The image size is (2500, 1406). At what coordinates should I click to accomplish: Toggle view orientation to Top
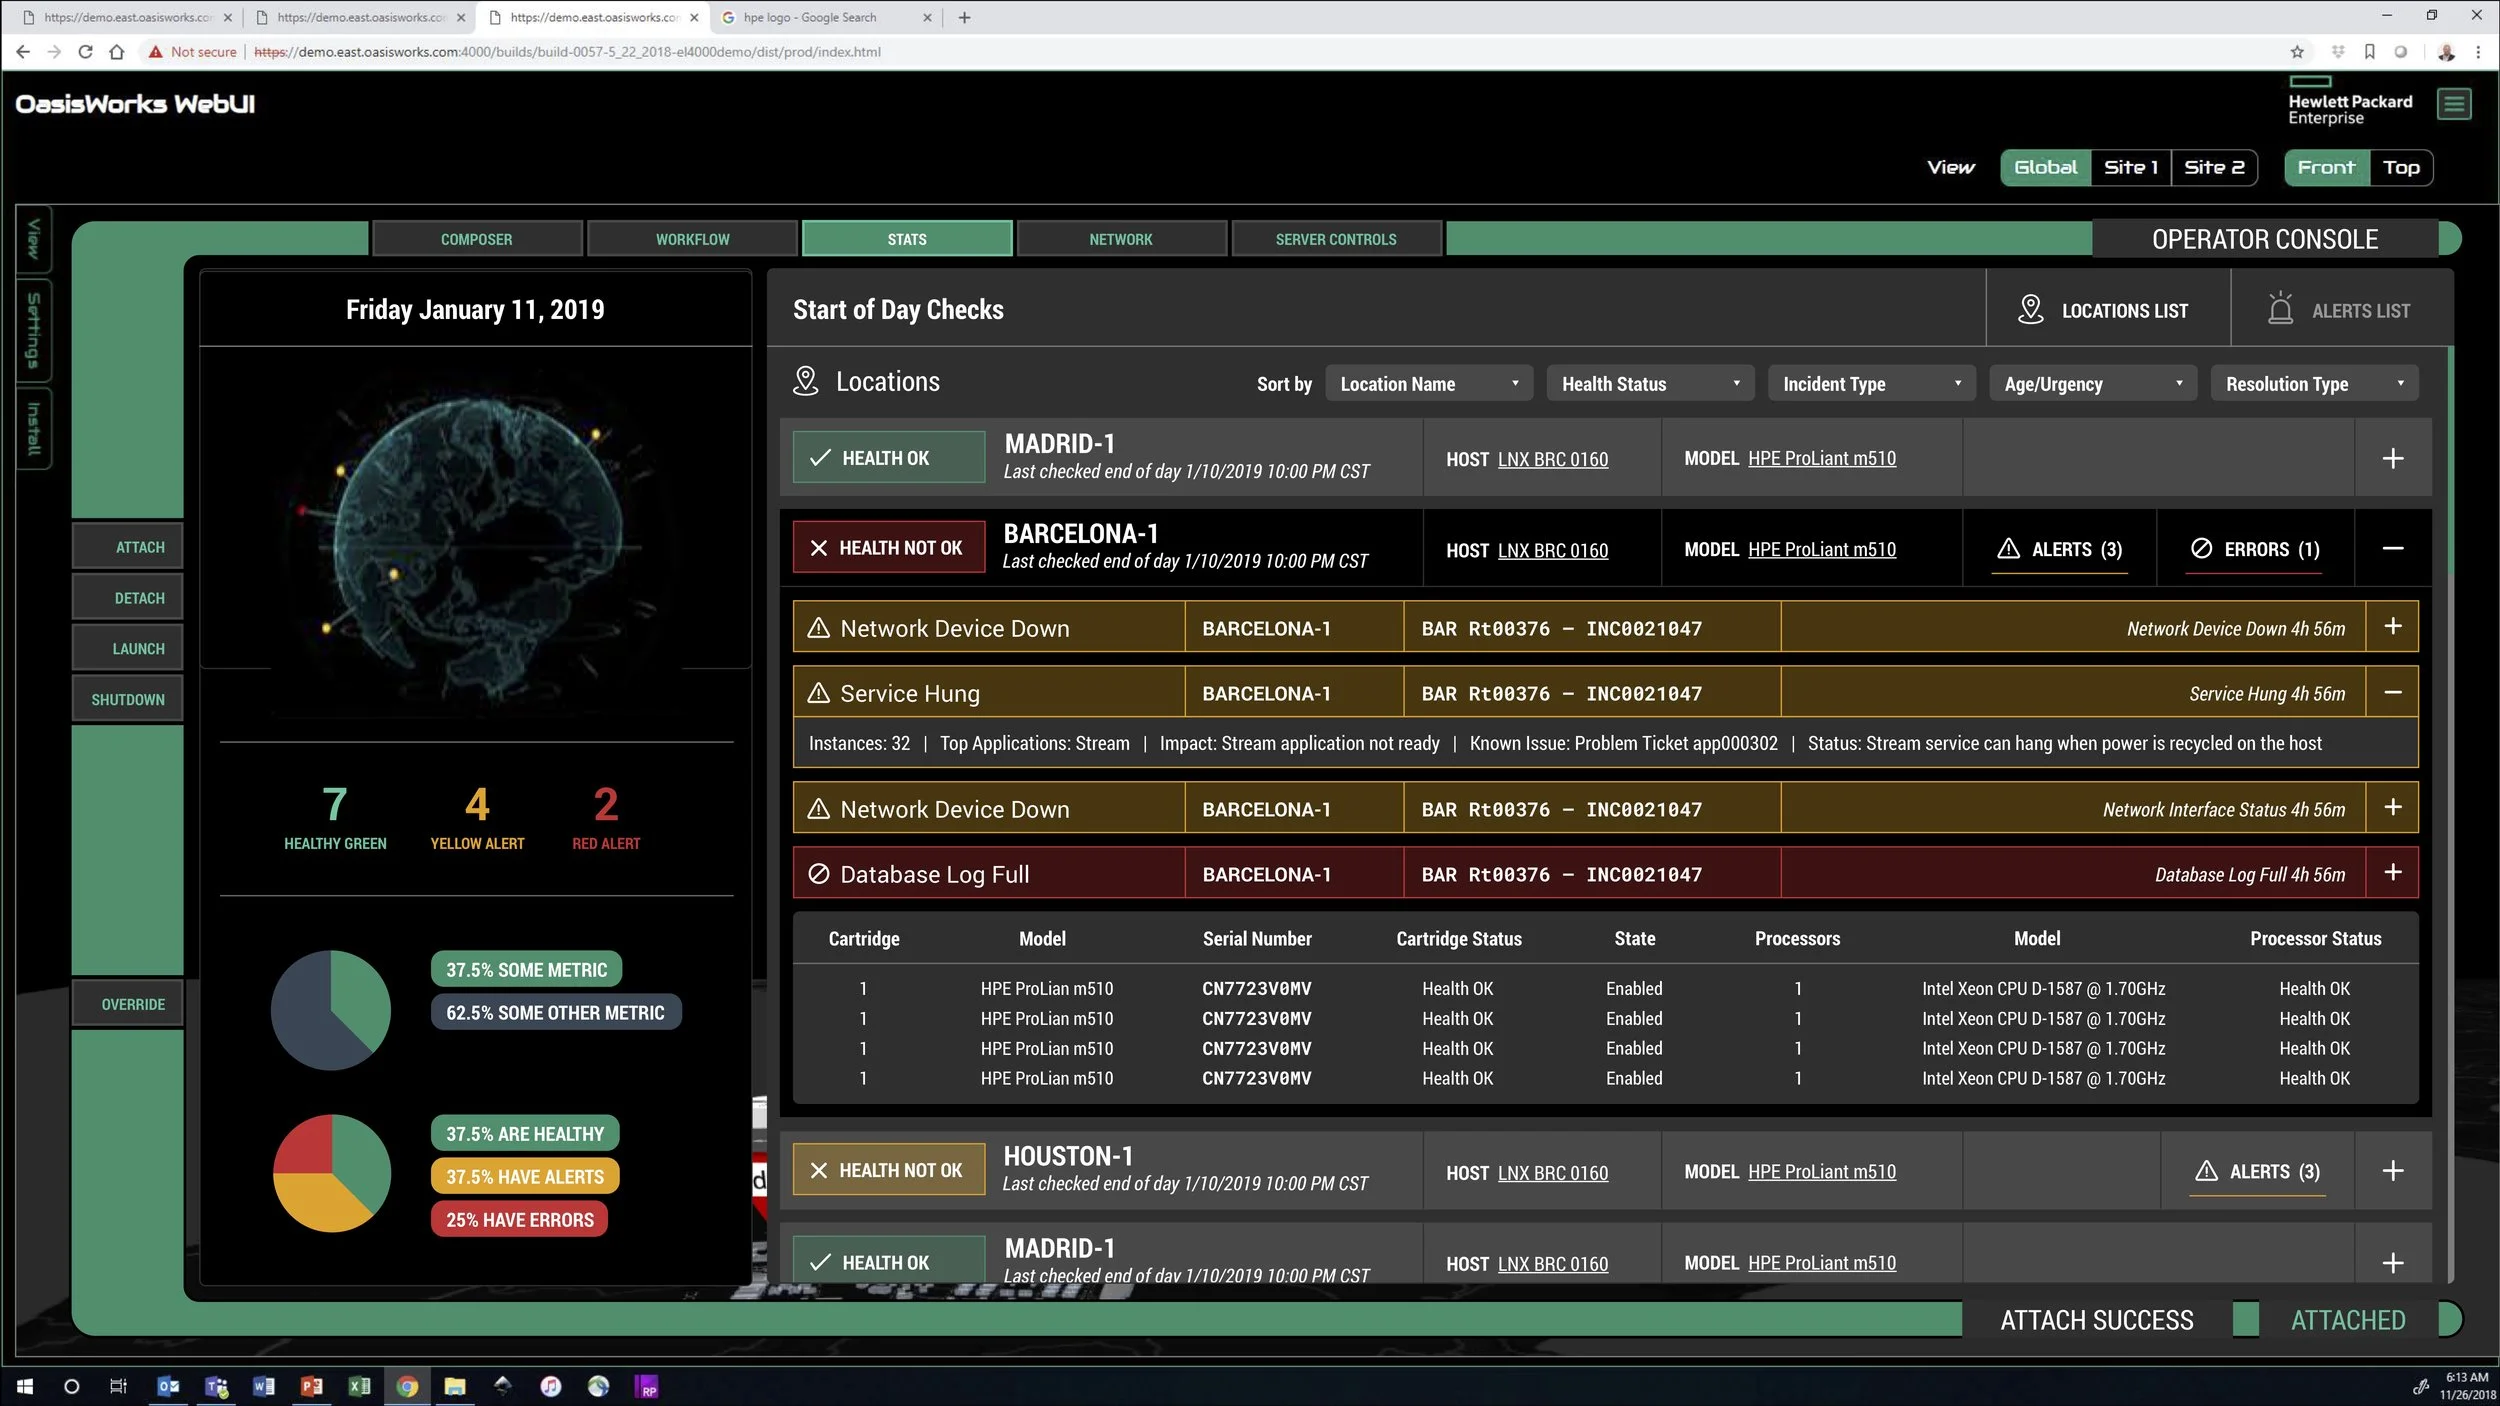coord(2400,168)
